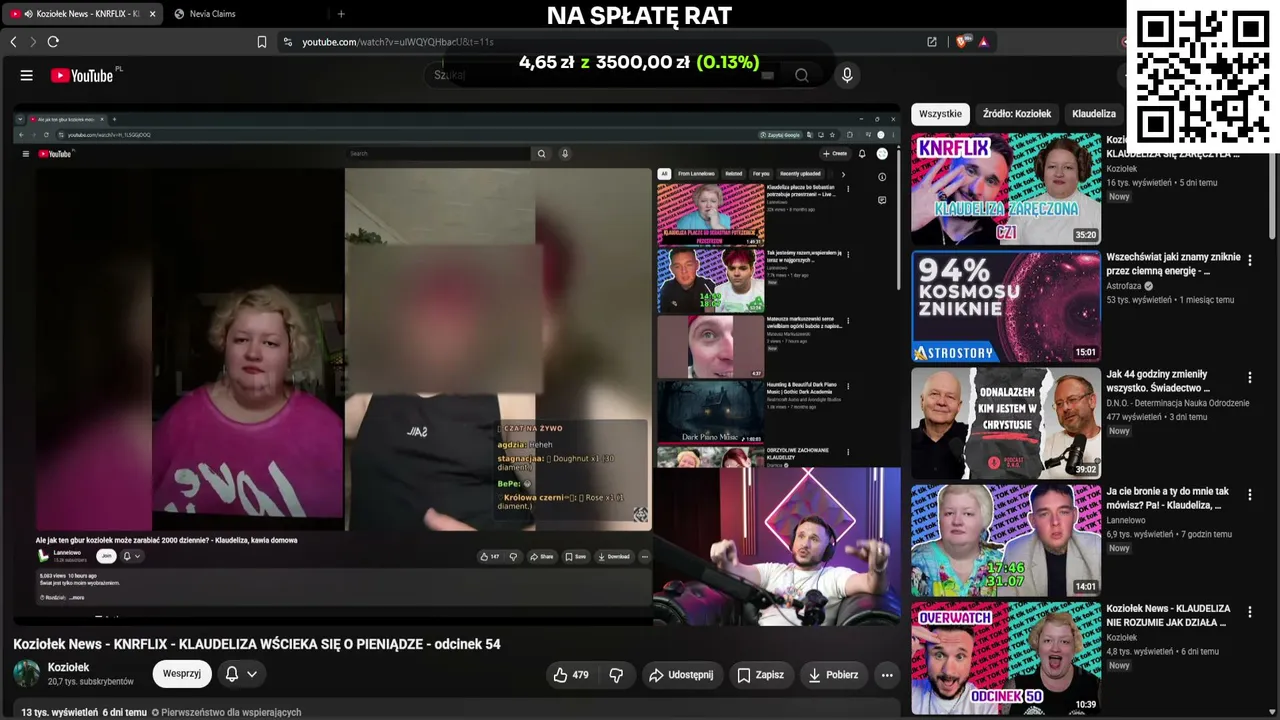Open options menu for KLAUDELIZA NIE ROZUMIE video

click(x=1249, y=612)
